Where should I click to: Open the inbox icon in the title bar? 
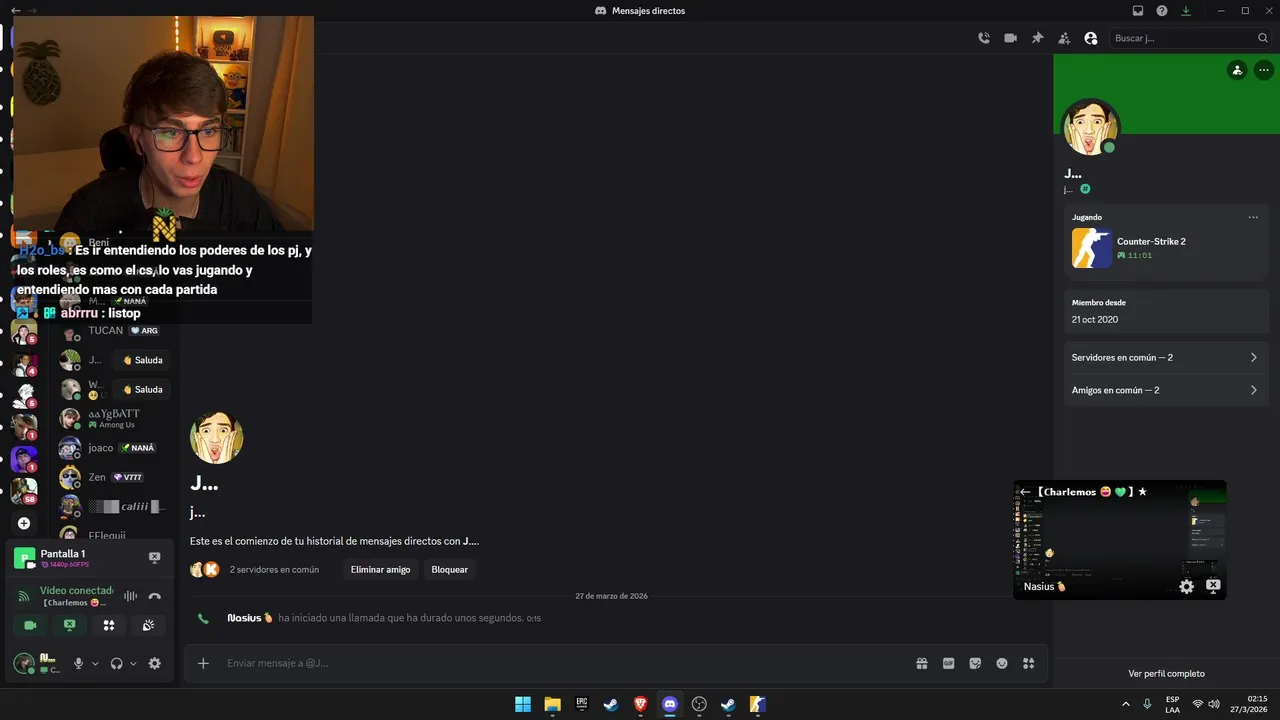(x=1138, y=10)
